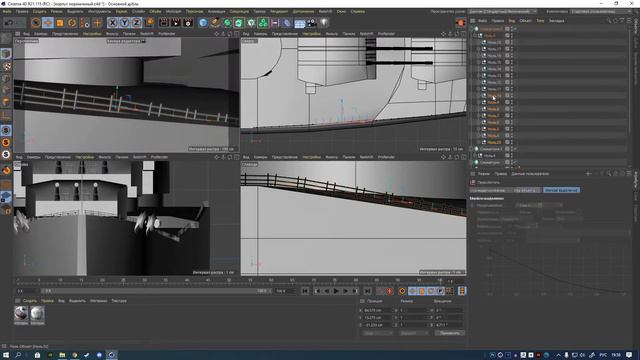Open search in Object Manager
The width and height of the screenshot is (640, 360).
point(609,20)
